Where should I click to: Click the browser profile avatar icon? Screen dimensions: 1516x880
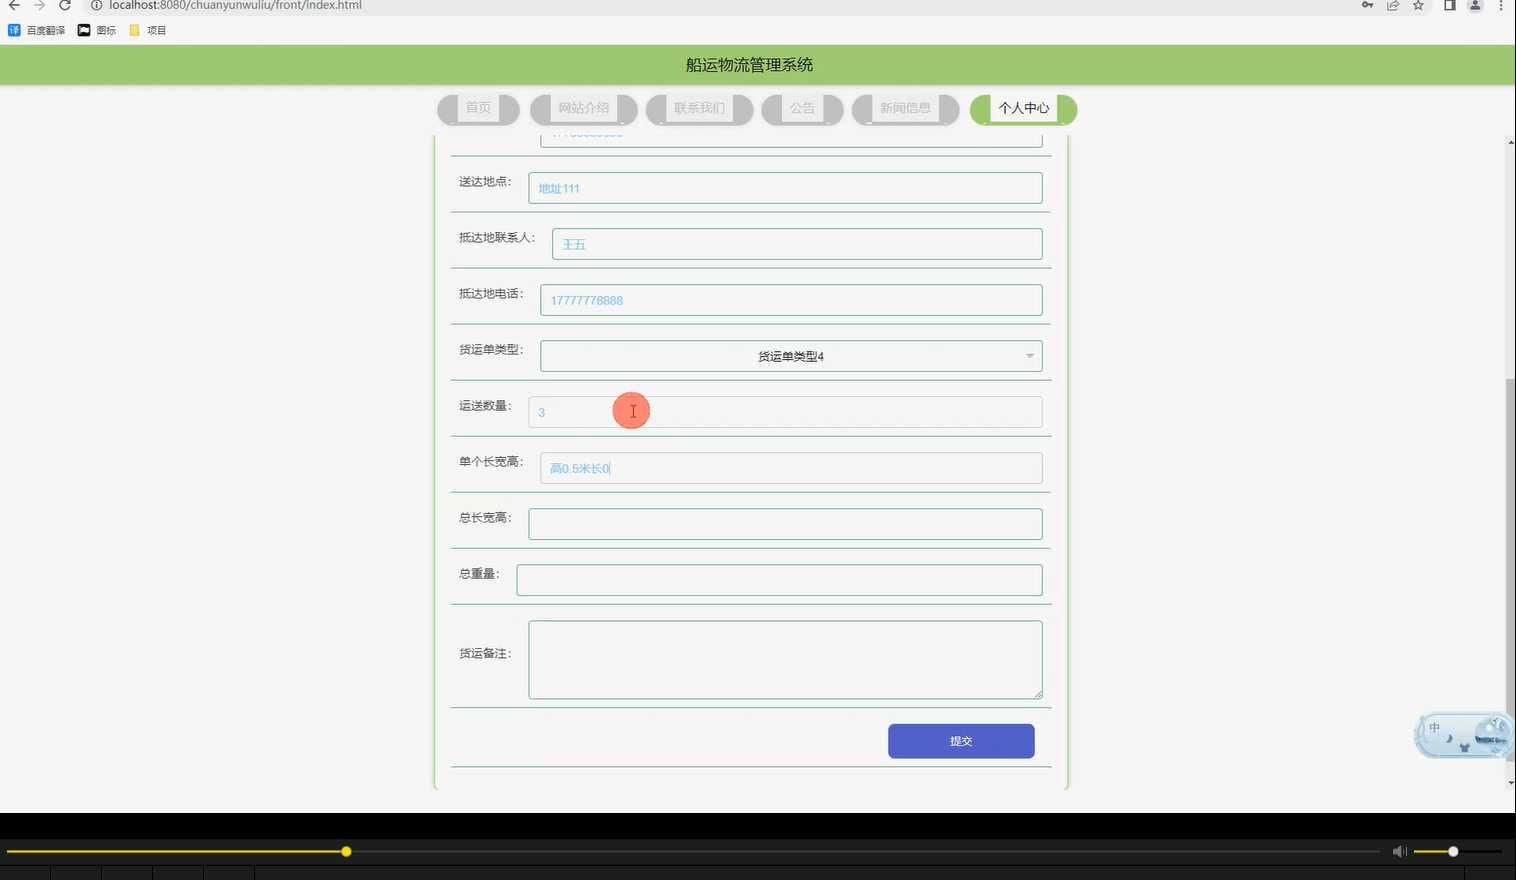point(1473,6)
